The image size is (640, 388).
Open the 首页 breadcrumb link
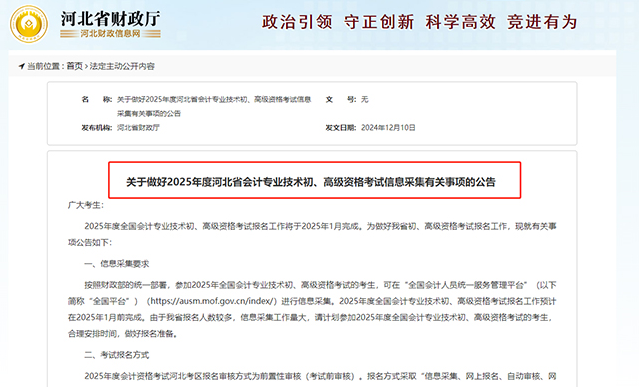[75, 66]
